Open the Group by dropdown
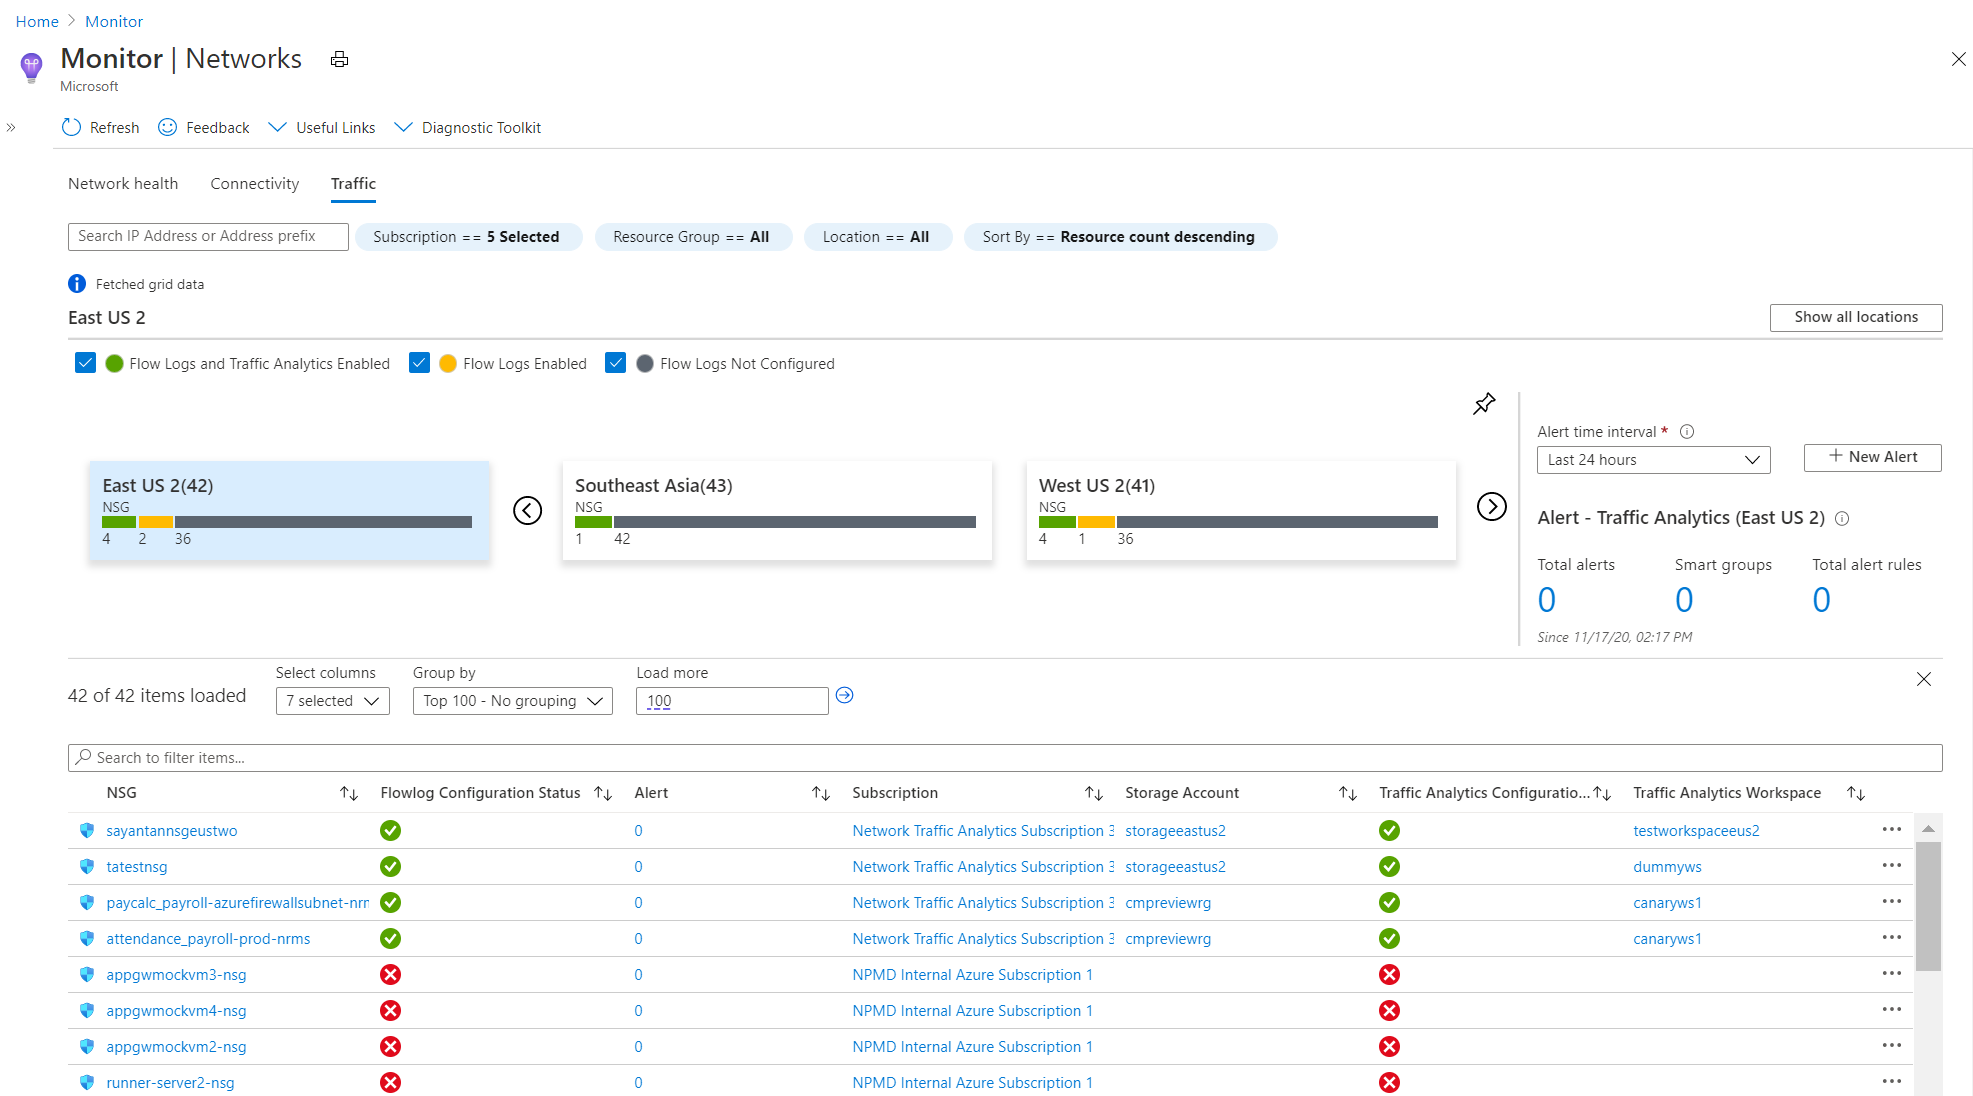The image size is (1973, 1096). [512, 701]
